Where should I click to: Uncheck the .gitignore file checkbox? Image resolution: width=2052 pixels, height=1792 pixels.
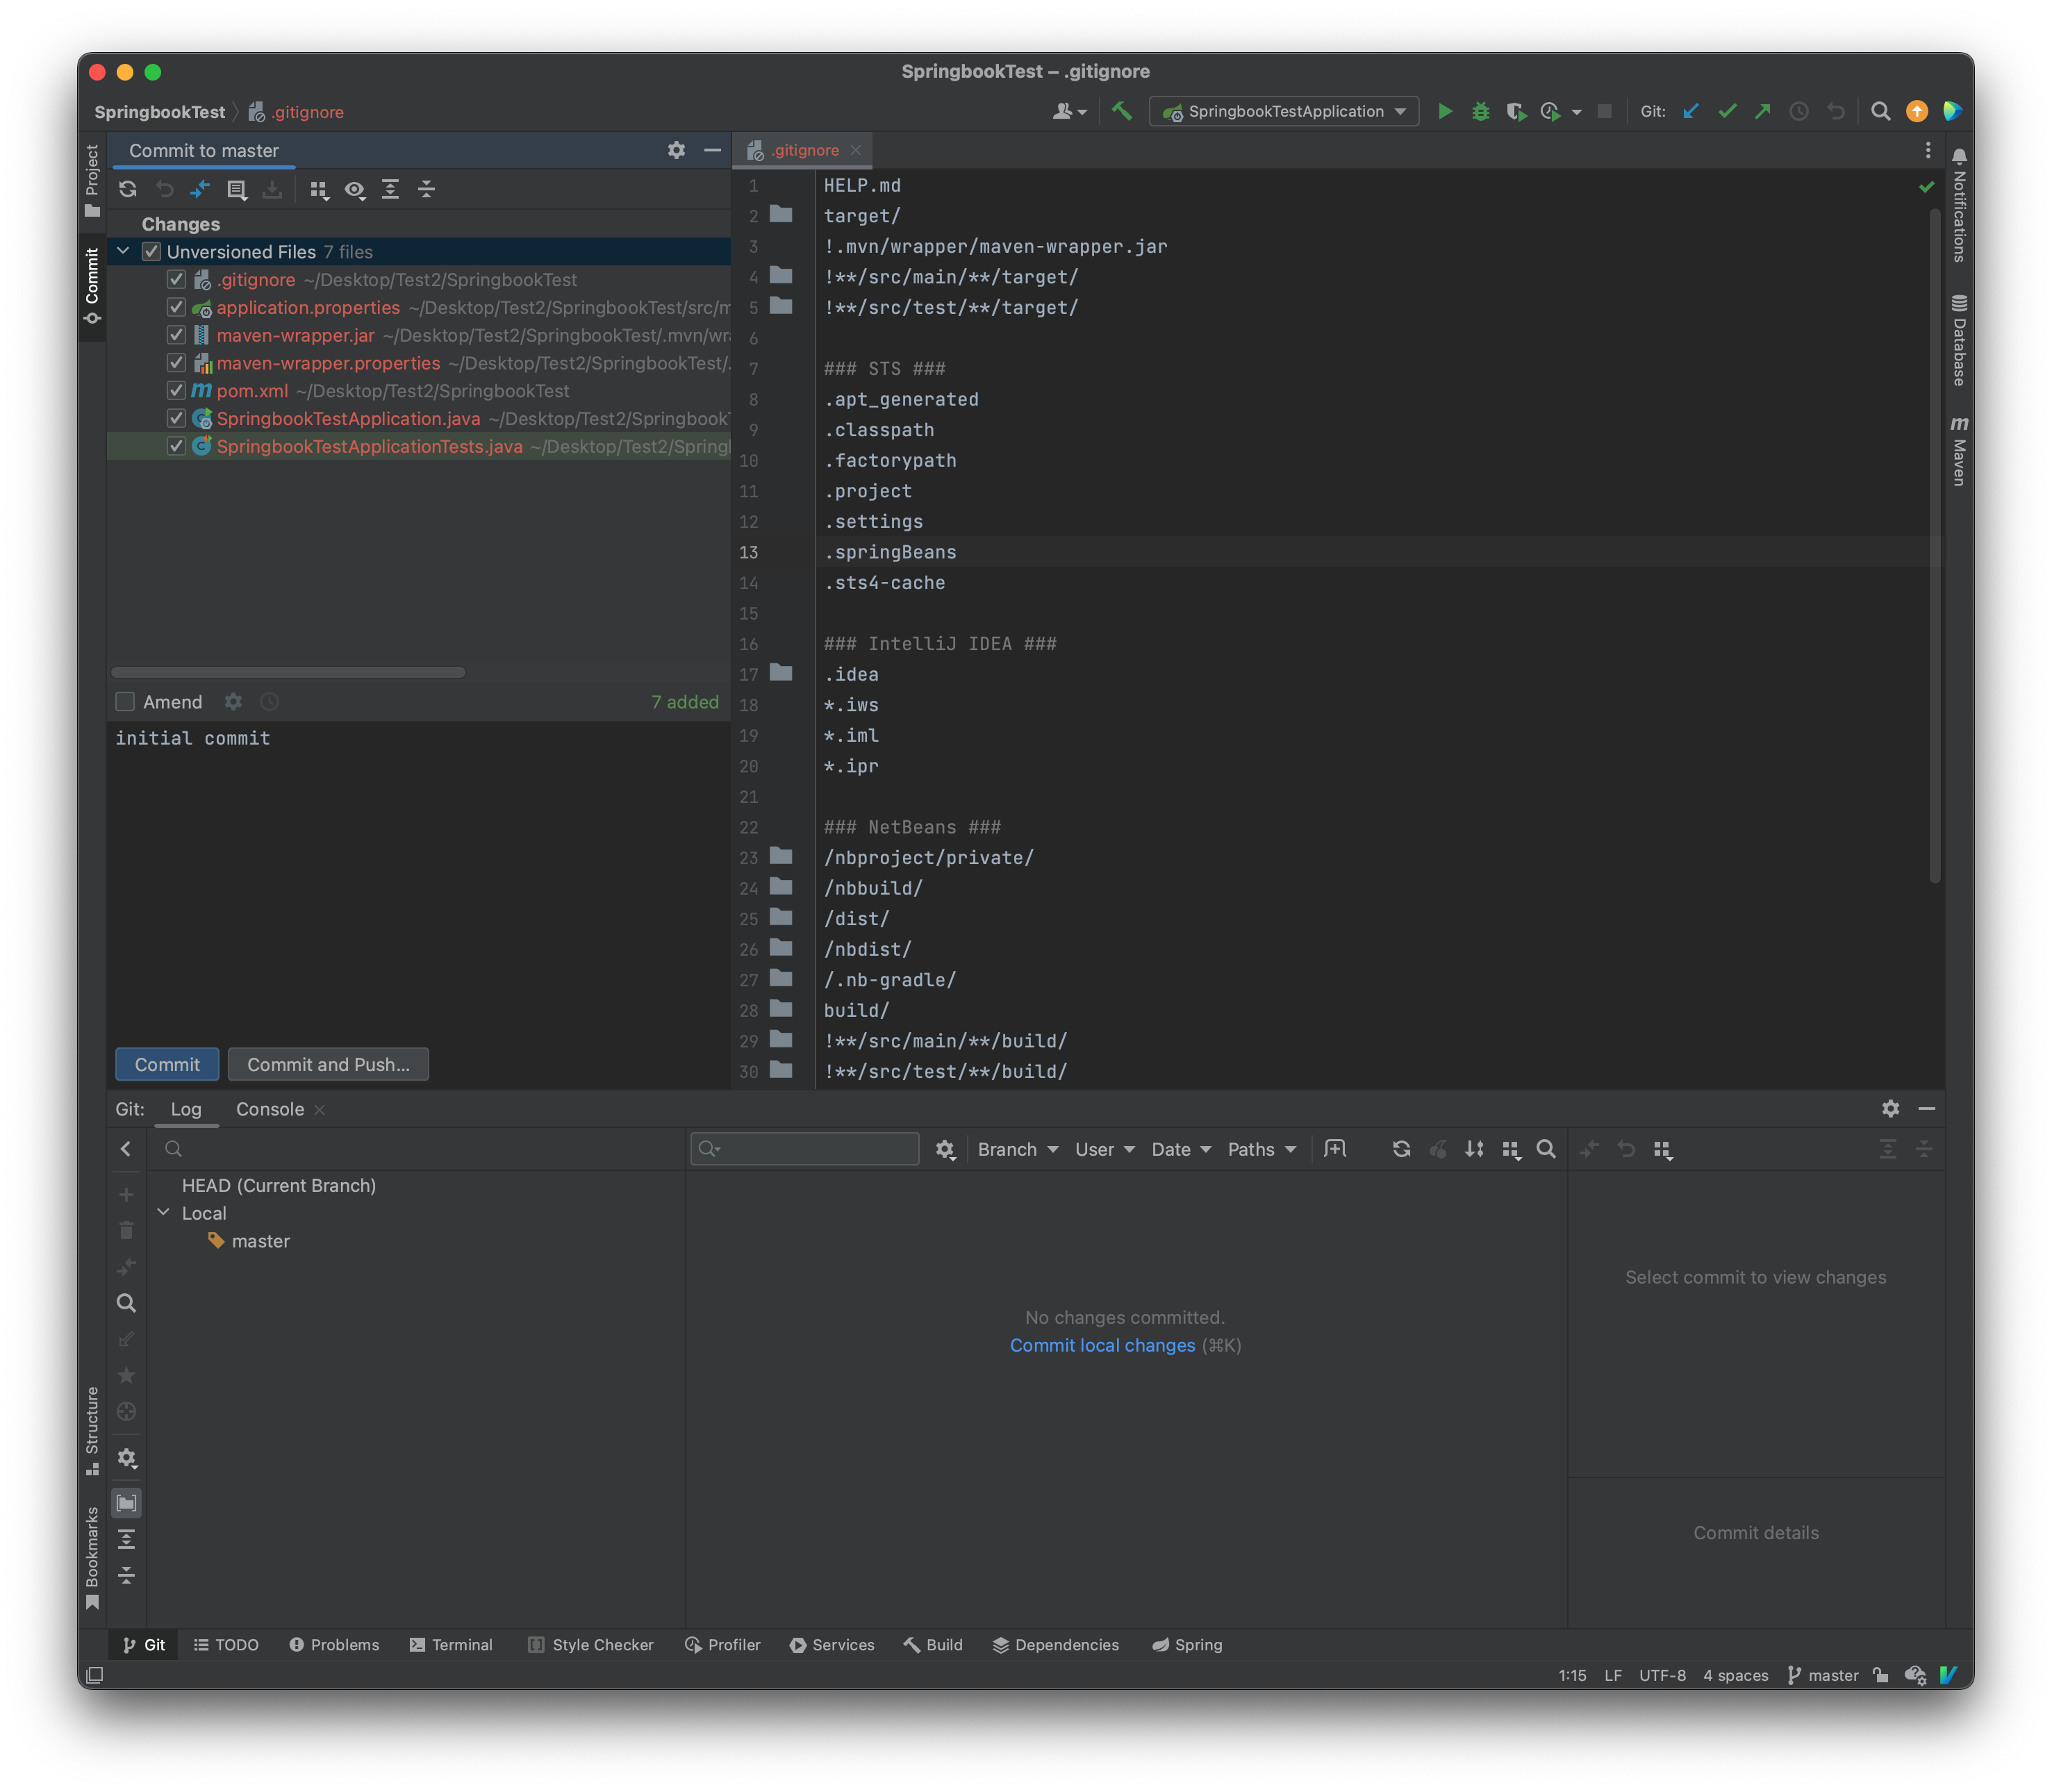(176, 280)
